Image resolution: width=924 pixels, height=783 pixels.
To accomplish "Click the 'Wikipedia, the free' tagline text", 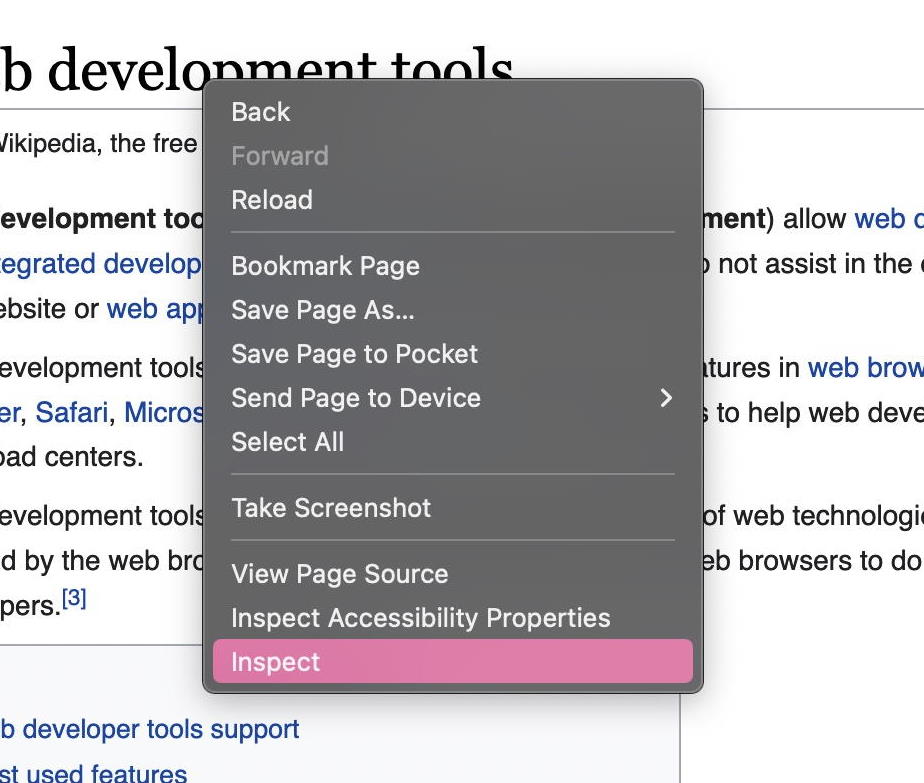I will pyautogui.click(x=98, y=143).
